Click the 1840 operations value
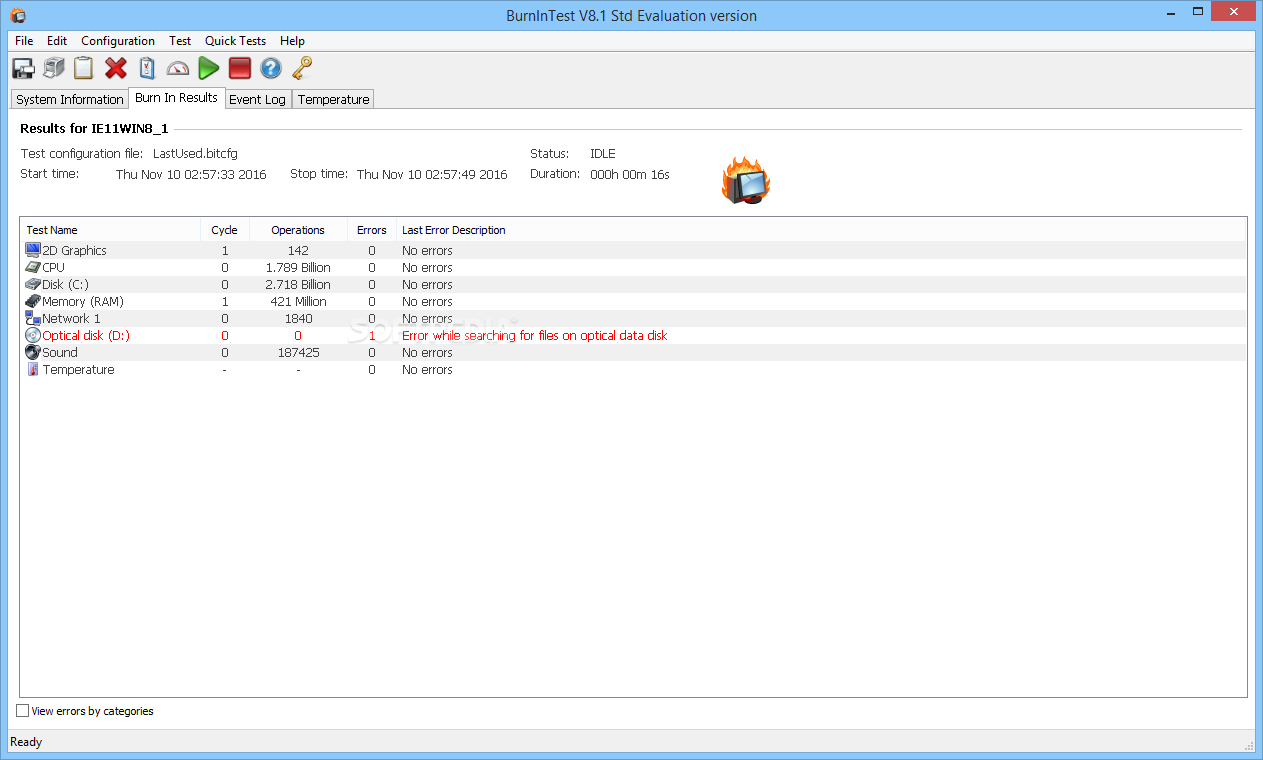The image size is (1263, 760). click(x=298, y=318)
